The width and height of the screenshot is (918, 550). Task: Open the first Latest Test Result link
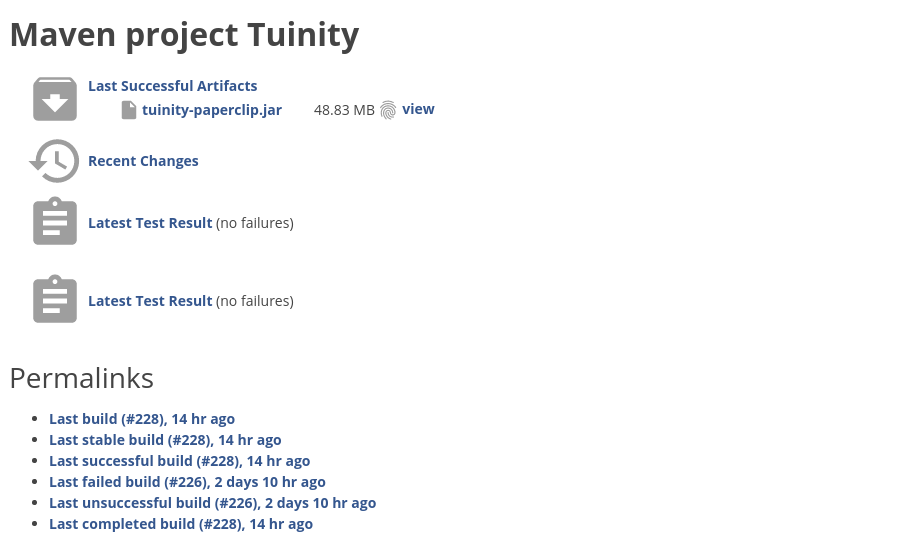pyautogui.click(x=150, y=223)
